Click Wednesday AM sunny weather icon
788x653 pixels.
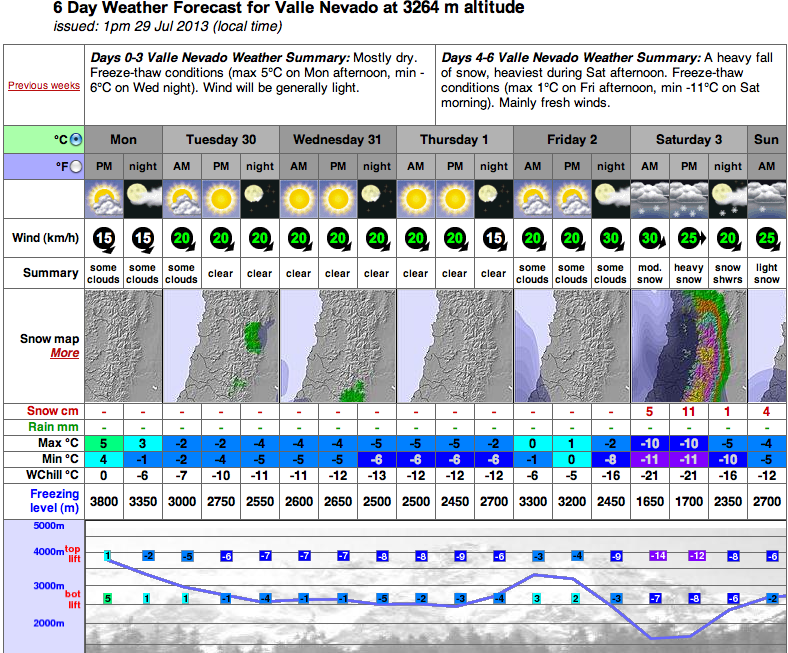click(299, 199)
